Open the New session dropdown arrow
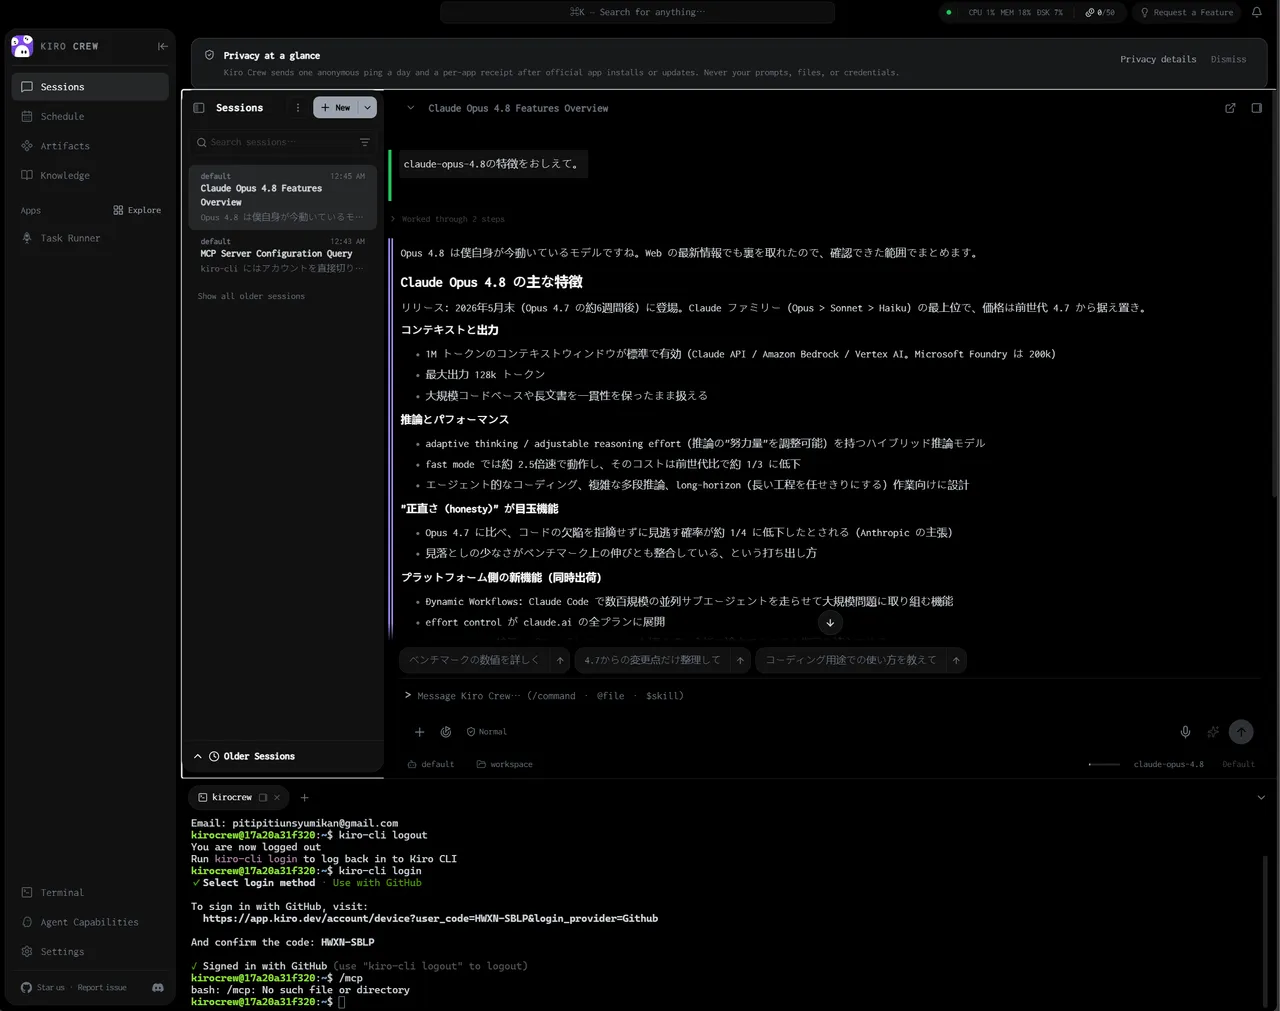 (367, 108)
